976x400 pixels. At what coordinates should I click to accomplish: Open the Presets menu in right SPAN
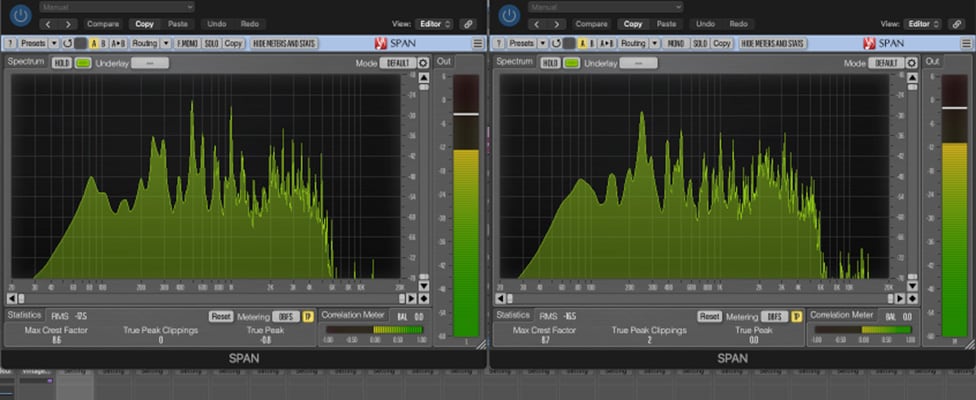[x=521, y=44]
